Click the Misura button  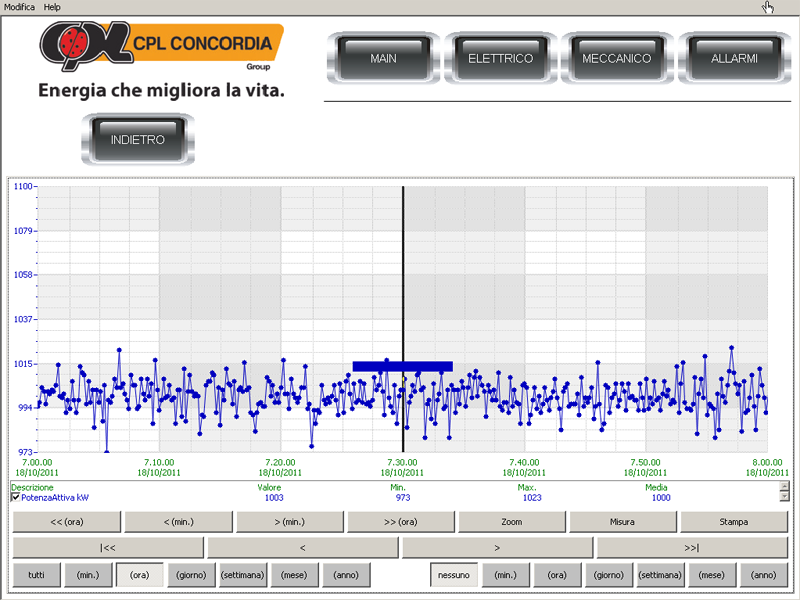point(622,522)
